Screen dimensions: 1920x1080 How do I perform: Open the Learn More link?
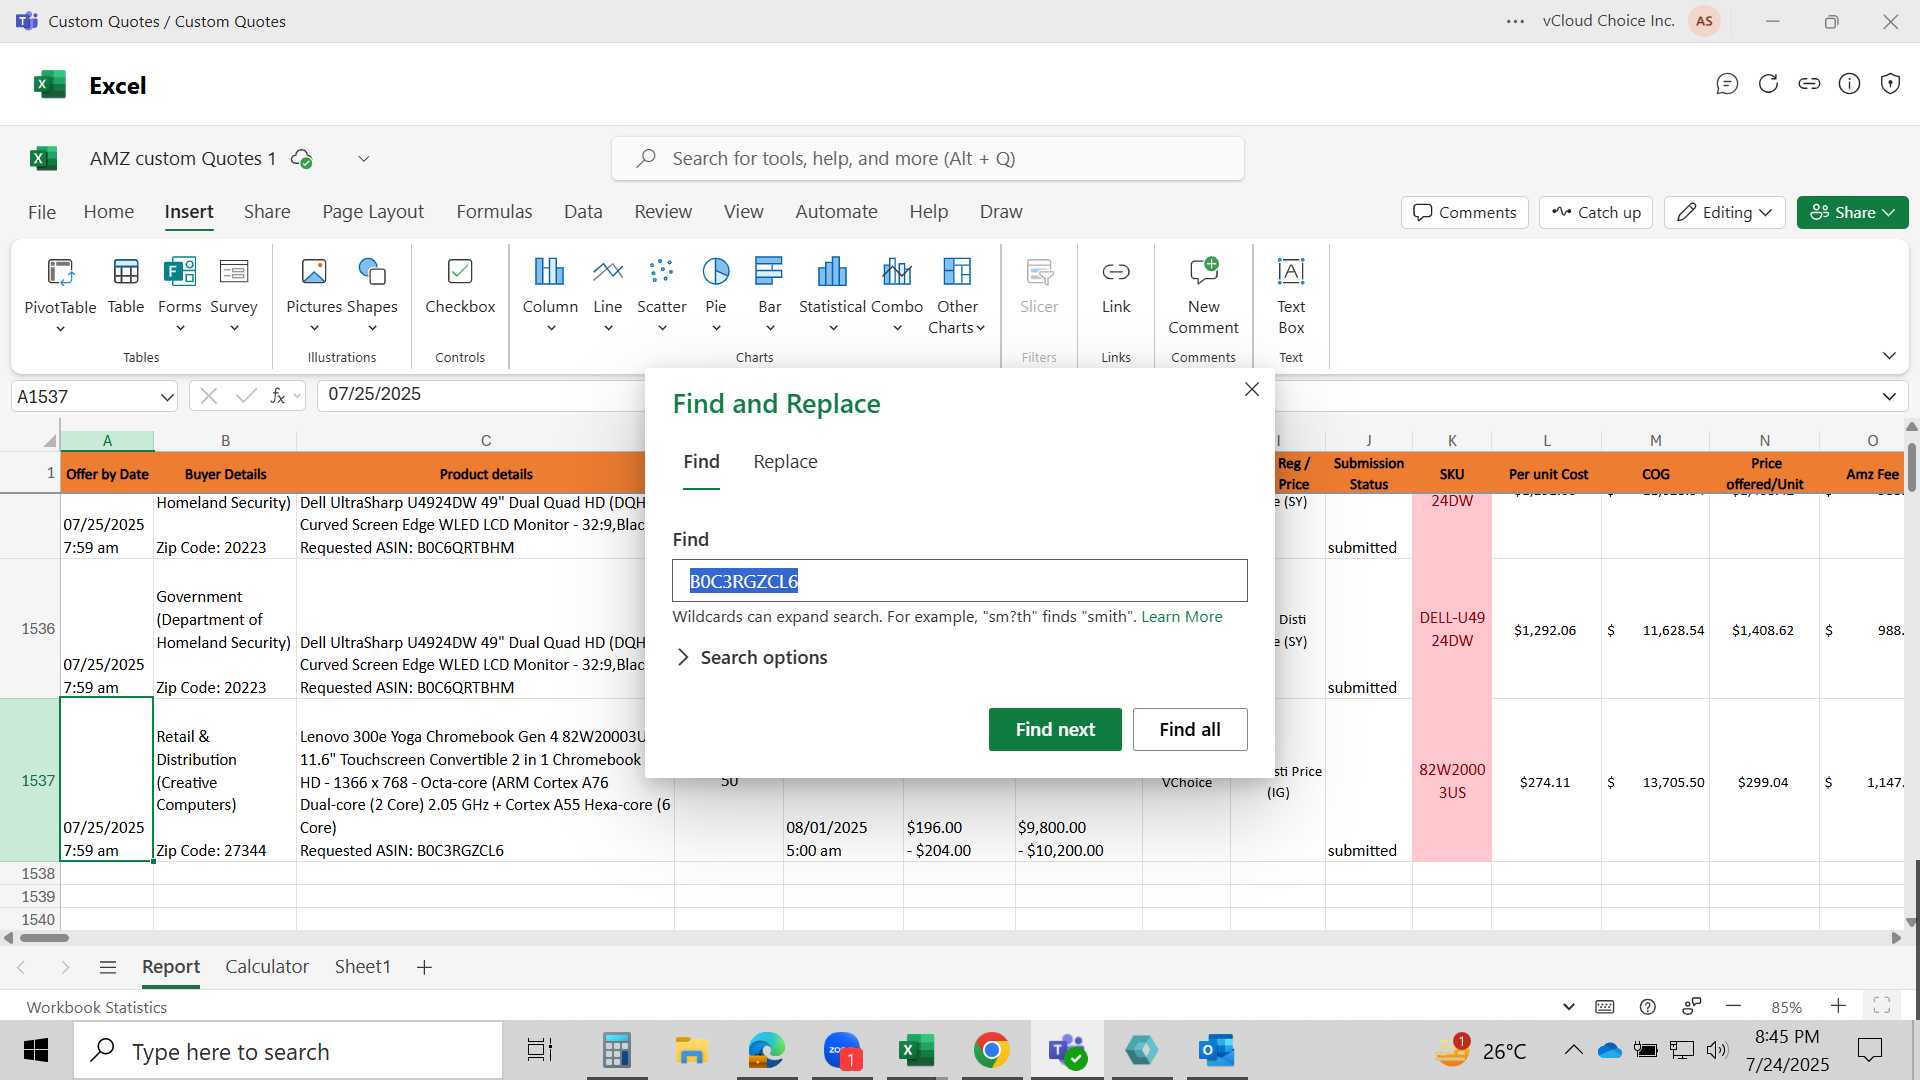[x=1182, y=617]
